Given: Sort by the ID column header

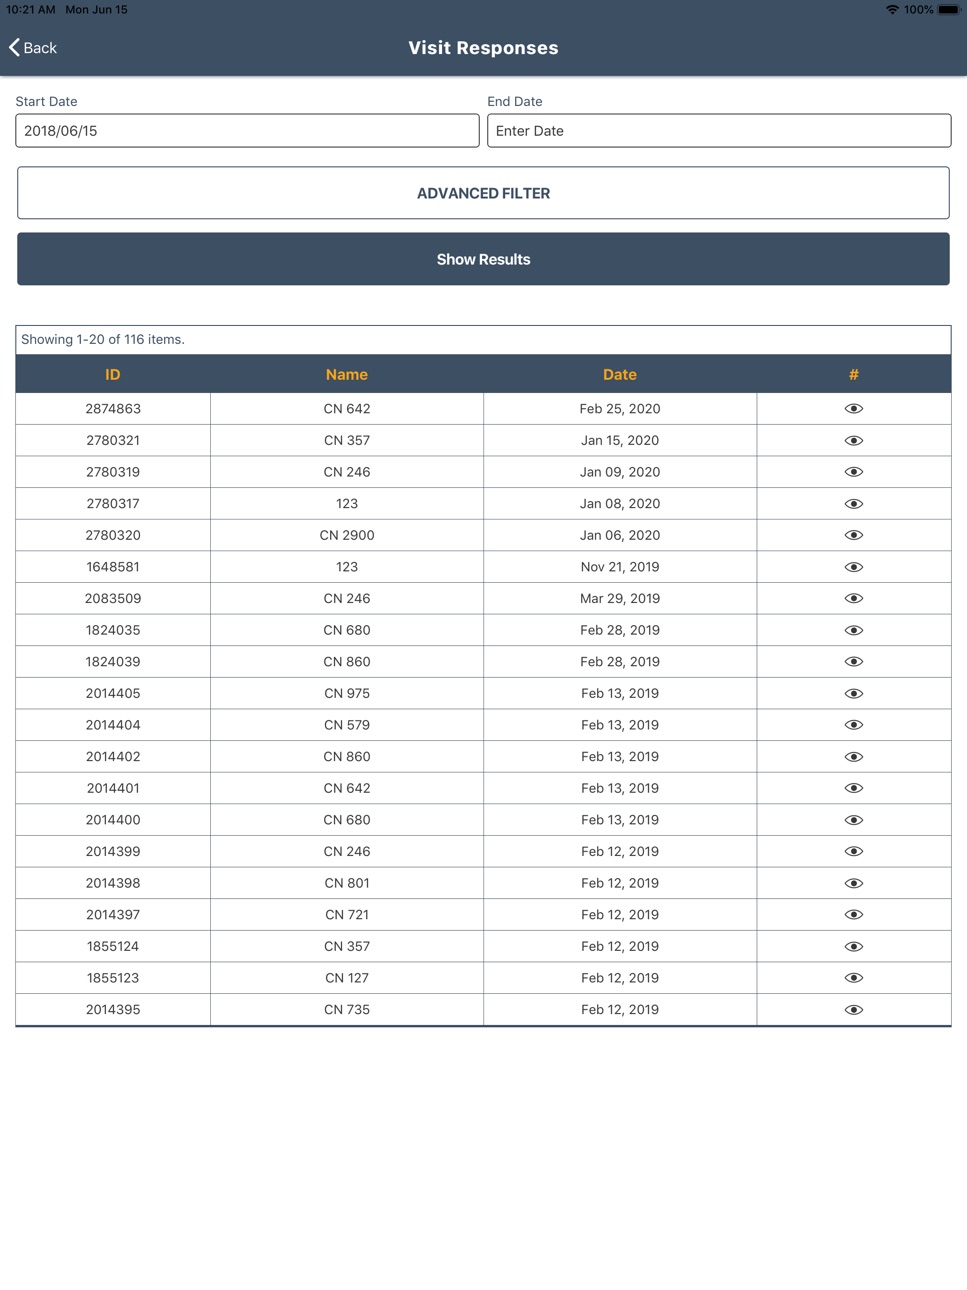Looking at the screenshot, I should [x=113, y=375].
